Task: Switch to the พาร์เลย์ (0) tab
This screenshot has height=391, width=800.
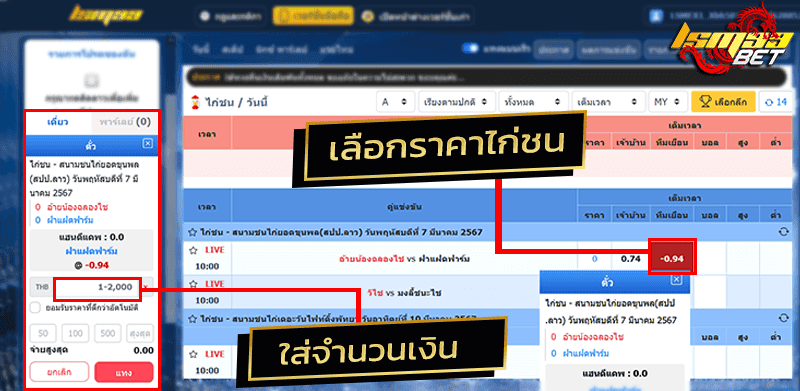Action: click(124, 122)
